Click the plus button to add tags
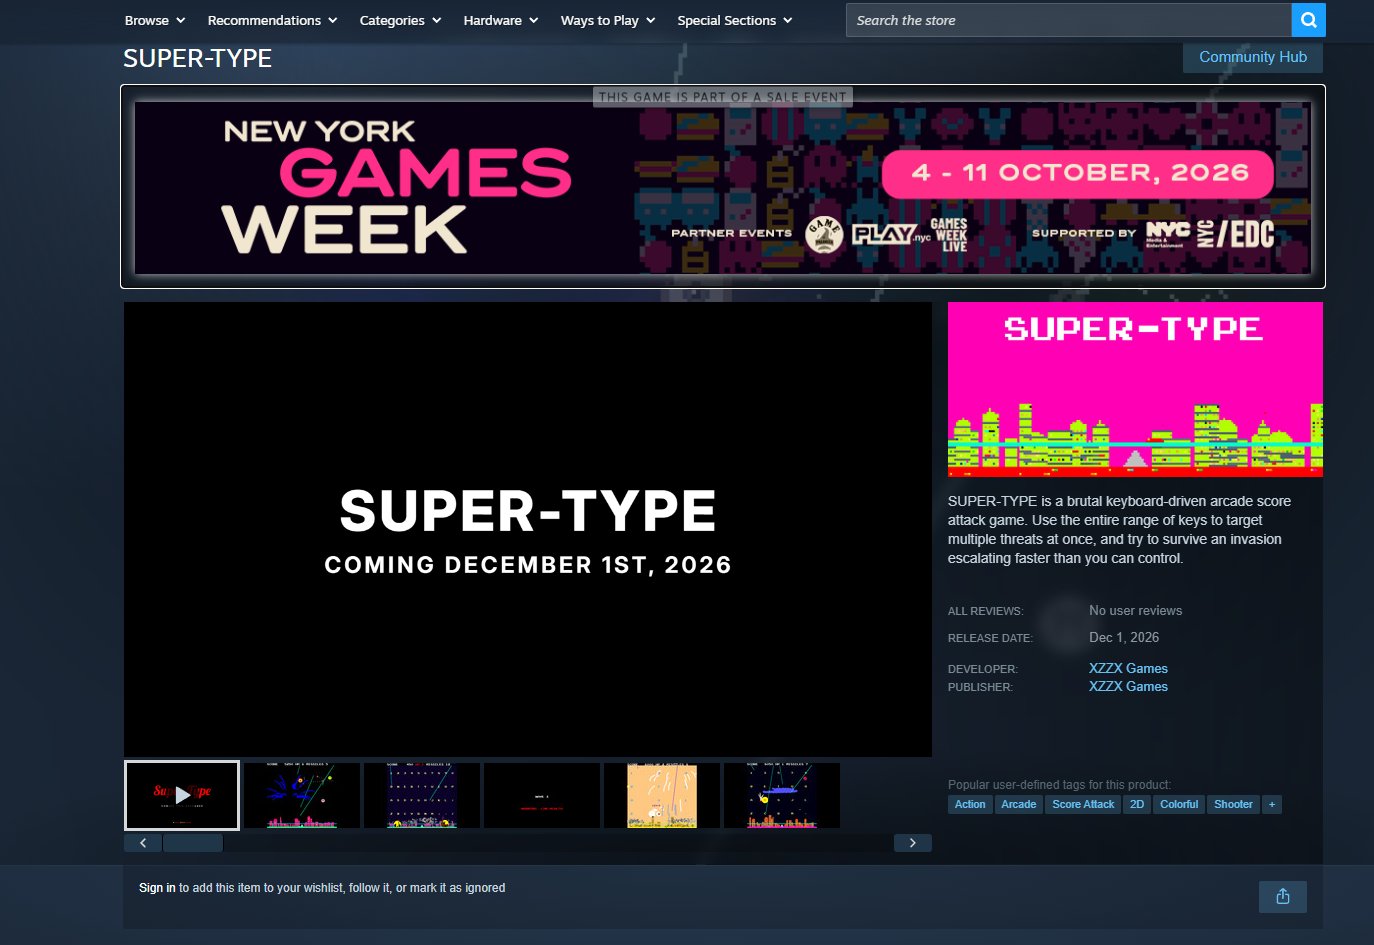1374x945 pixels. (x=1272, y=804)
